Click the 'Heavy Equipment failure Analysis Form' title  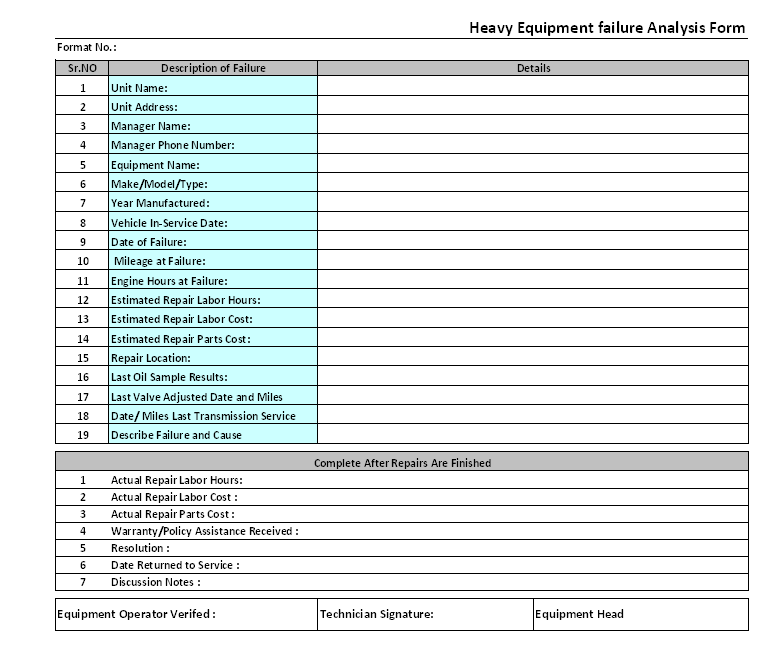tap(607, 27)
